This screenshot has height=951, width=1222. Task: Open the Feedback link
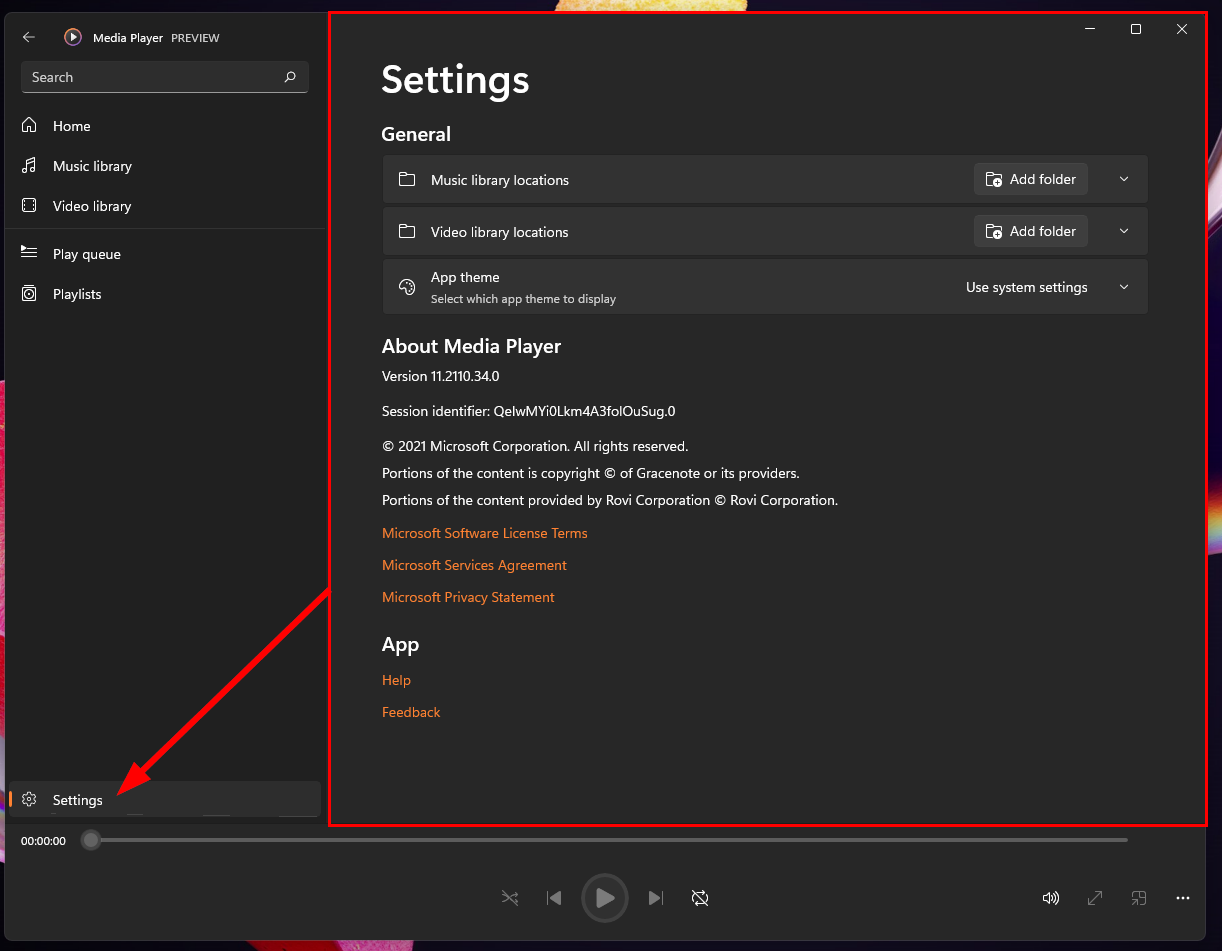[411, 712]
